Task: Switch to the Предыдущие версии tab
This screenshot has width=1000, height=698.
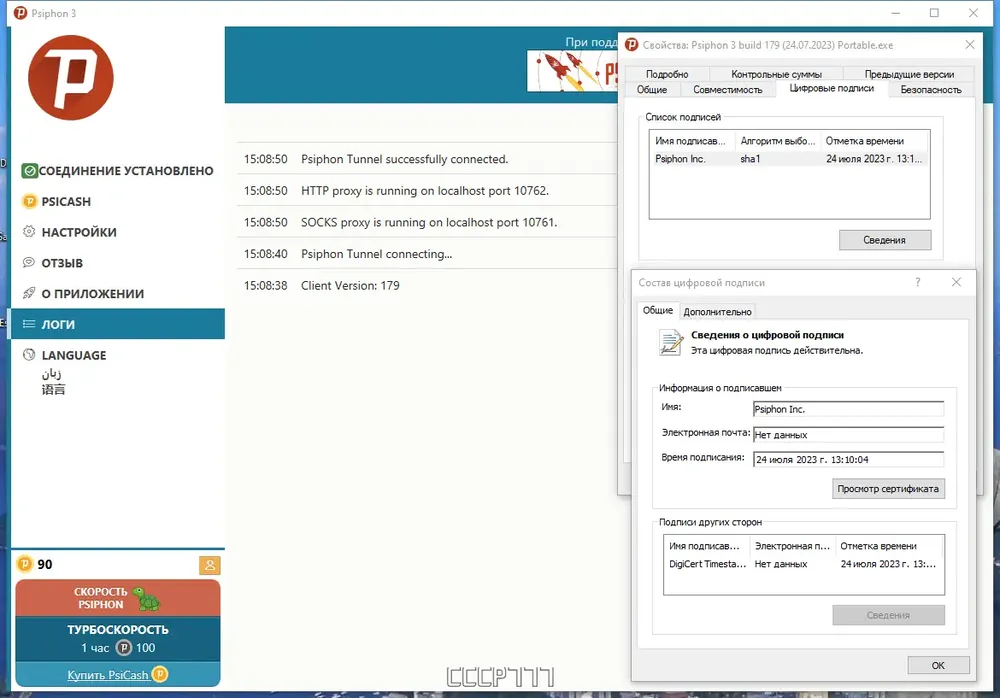Action: [909, 74]
